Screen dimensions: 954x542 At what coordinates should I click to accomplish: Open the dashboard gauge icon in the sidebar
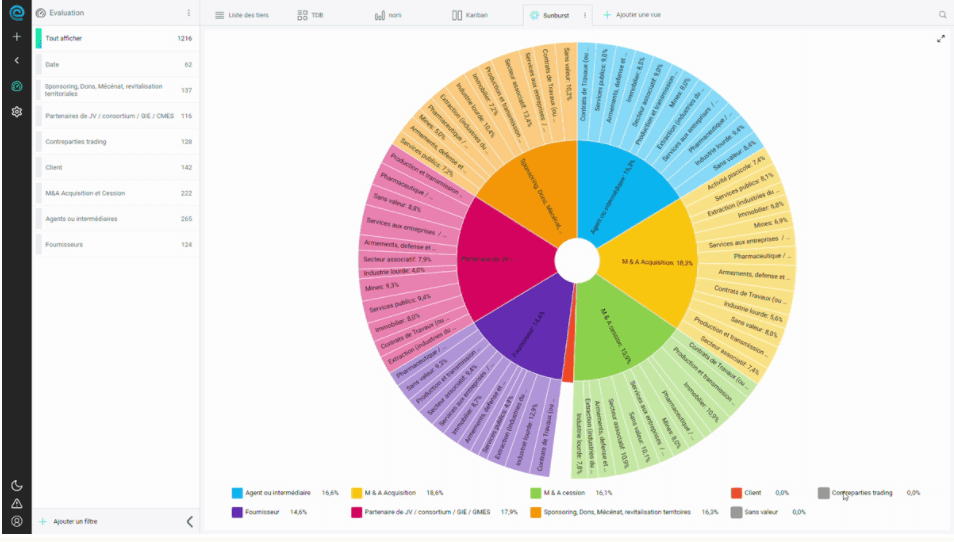click(16, 86)
